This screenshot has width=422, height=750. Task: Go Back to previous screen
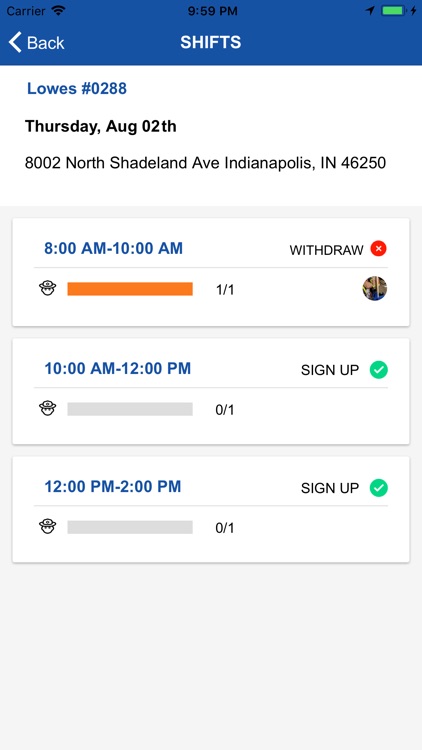coord(36,42)
